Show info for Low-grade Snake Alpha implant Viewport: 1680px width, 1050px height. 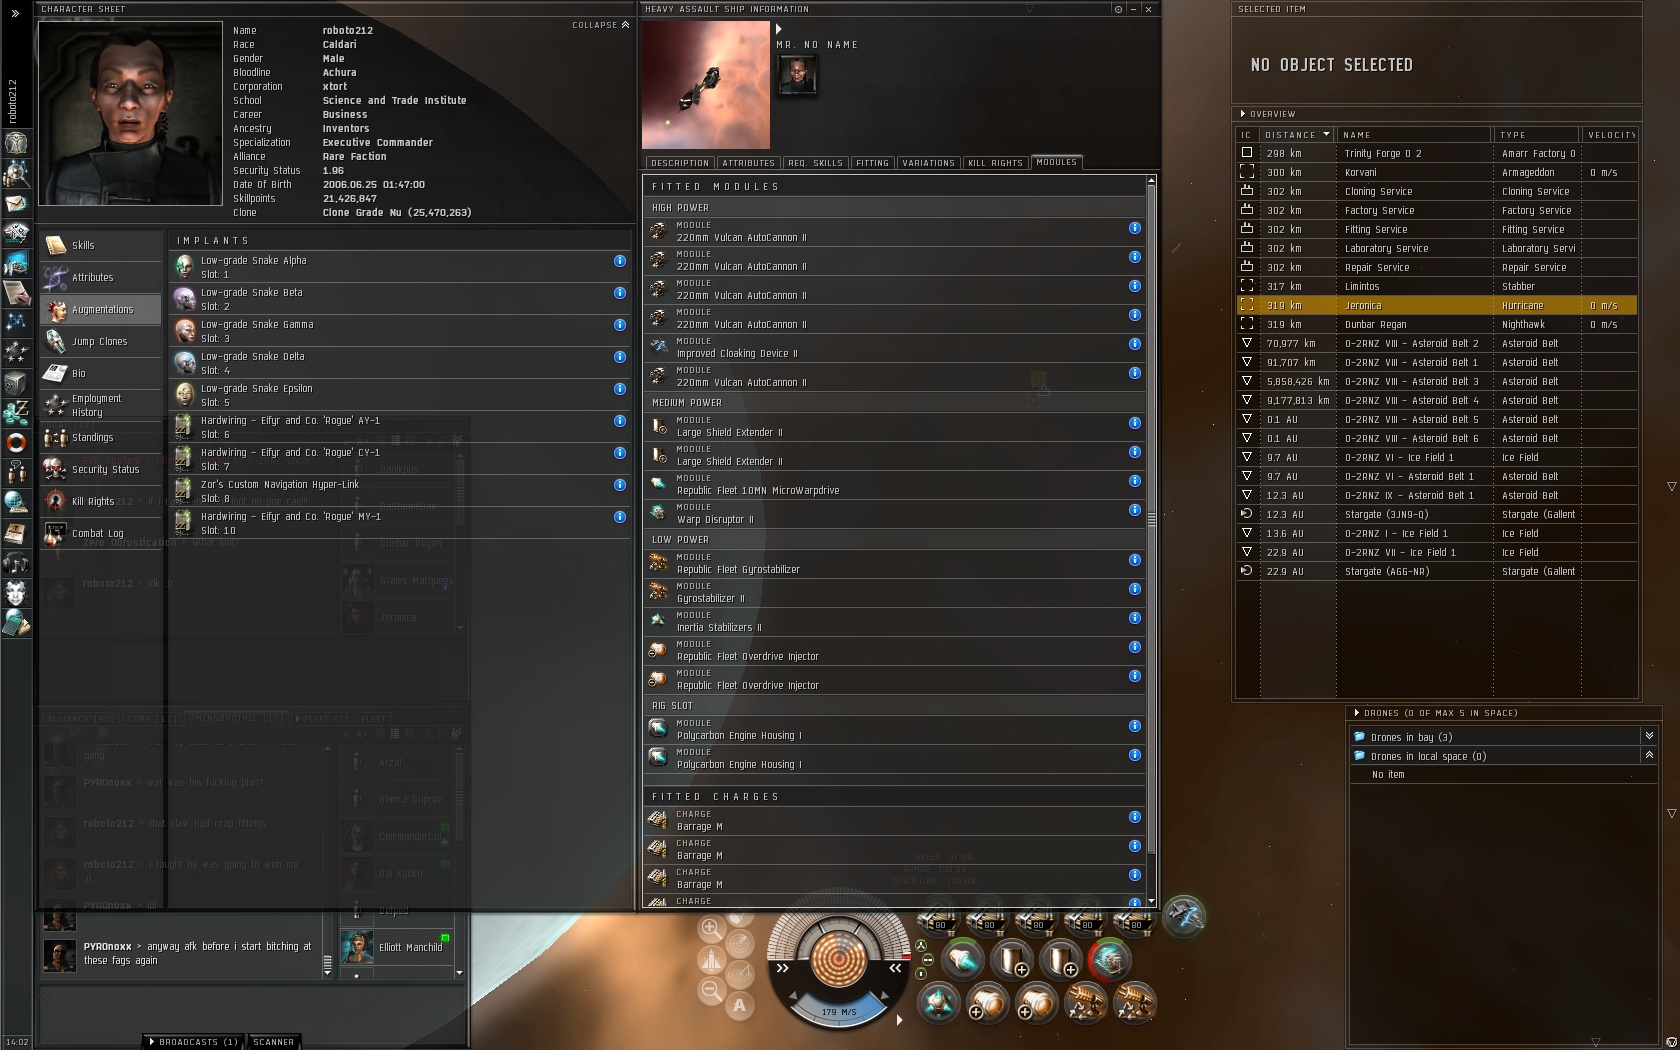[620, 261]
